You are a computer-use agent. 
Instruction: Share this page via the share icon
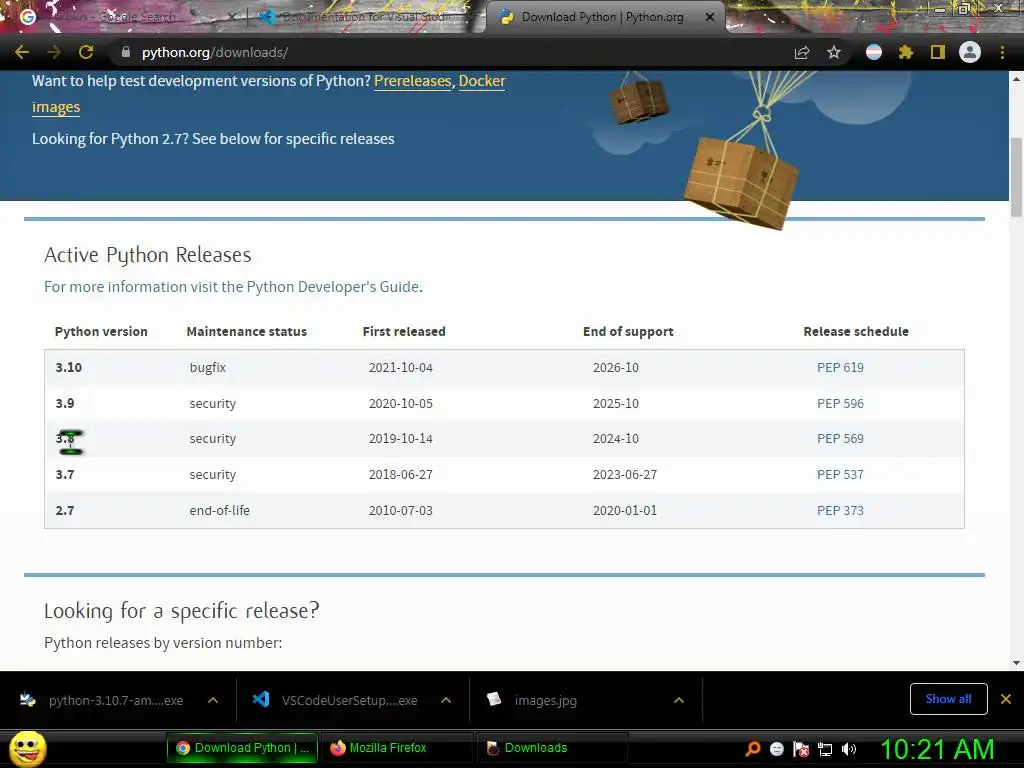[802, 52]
